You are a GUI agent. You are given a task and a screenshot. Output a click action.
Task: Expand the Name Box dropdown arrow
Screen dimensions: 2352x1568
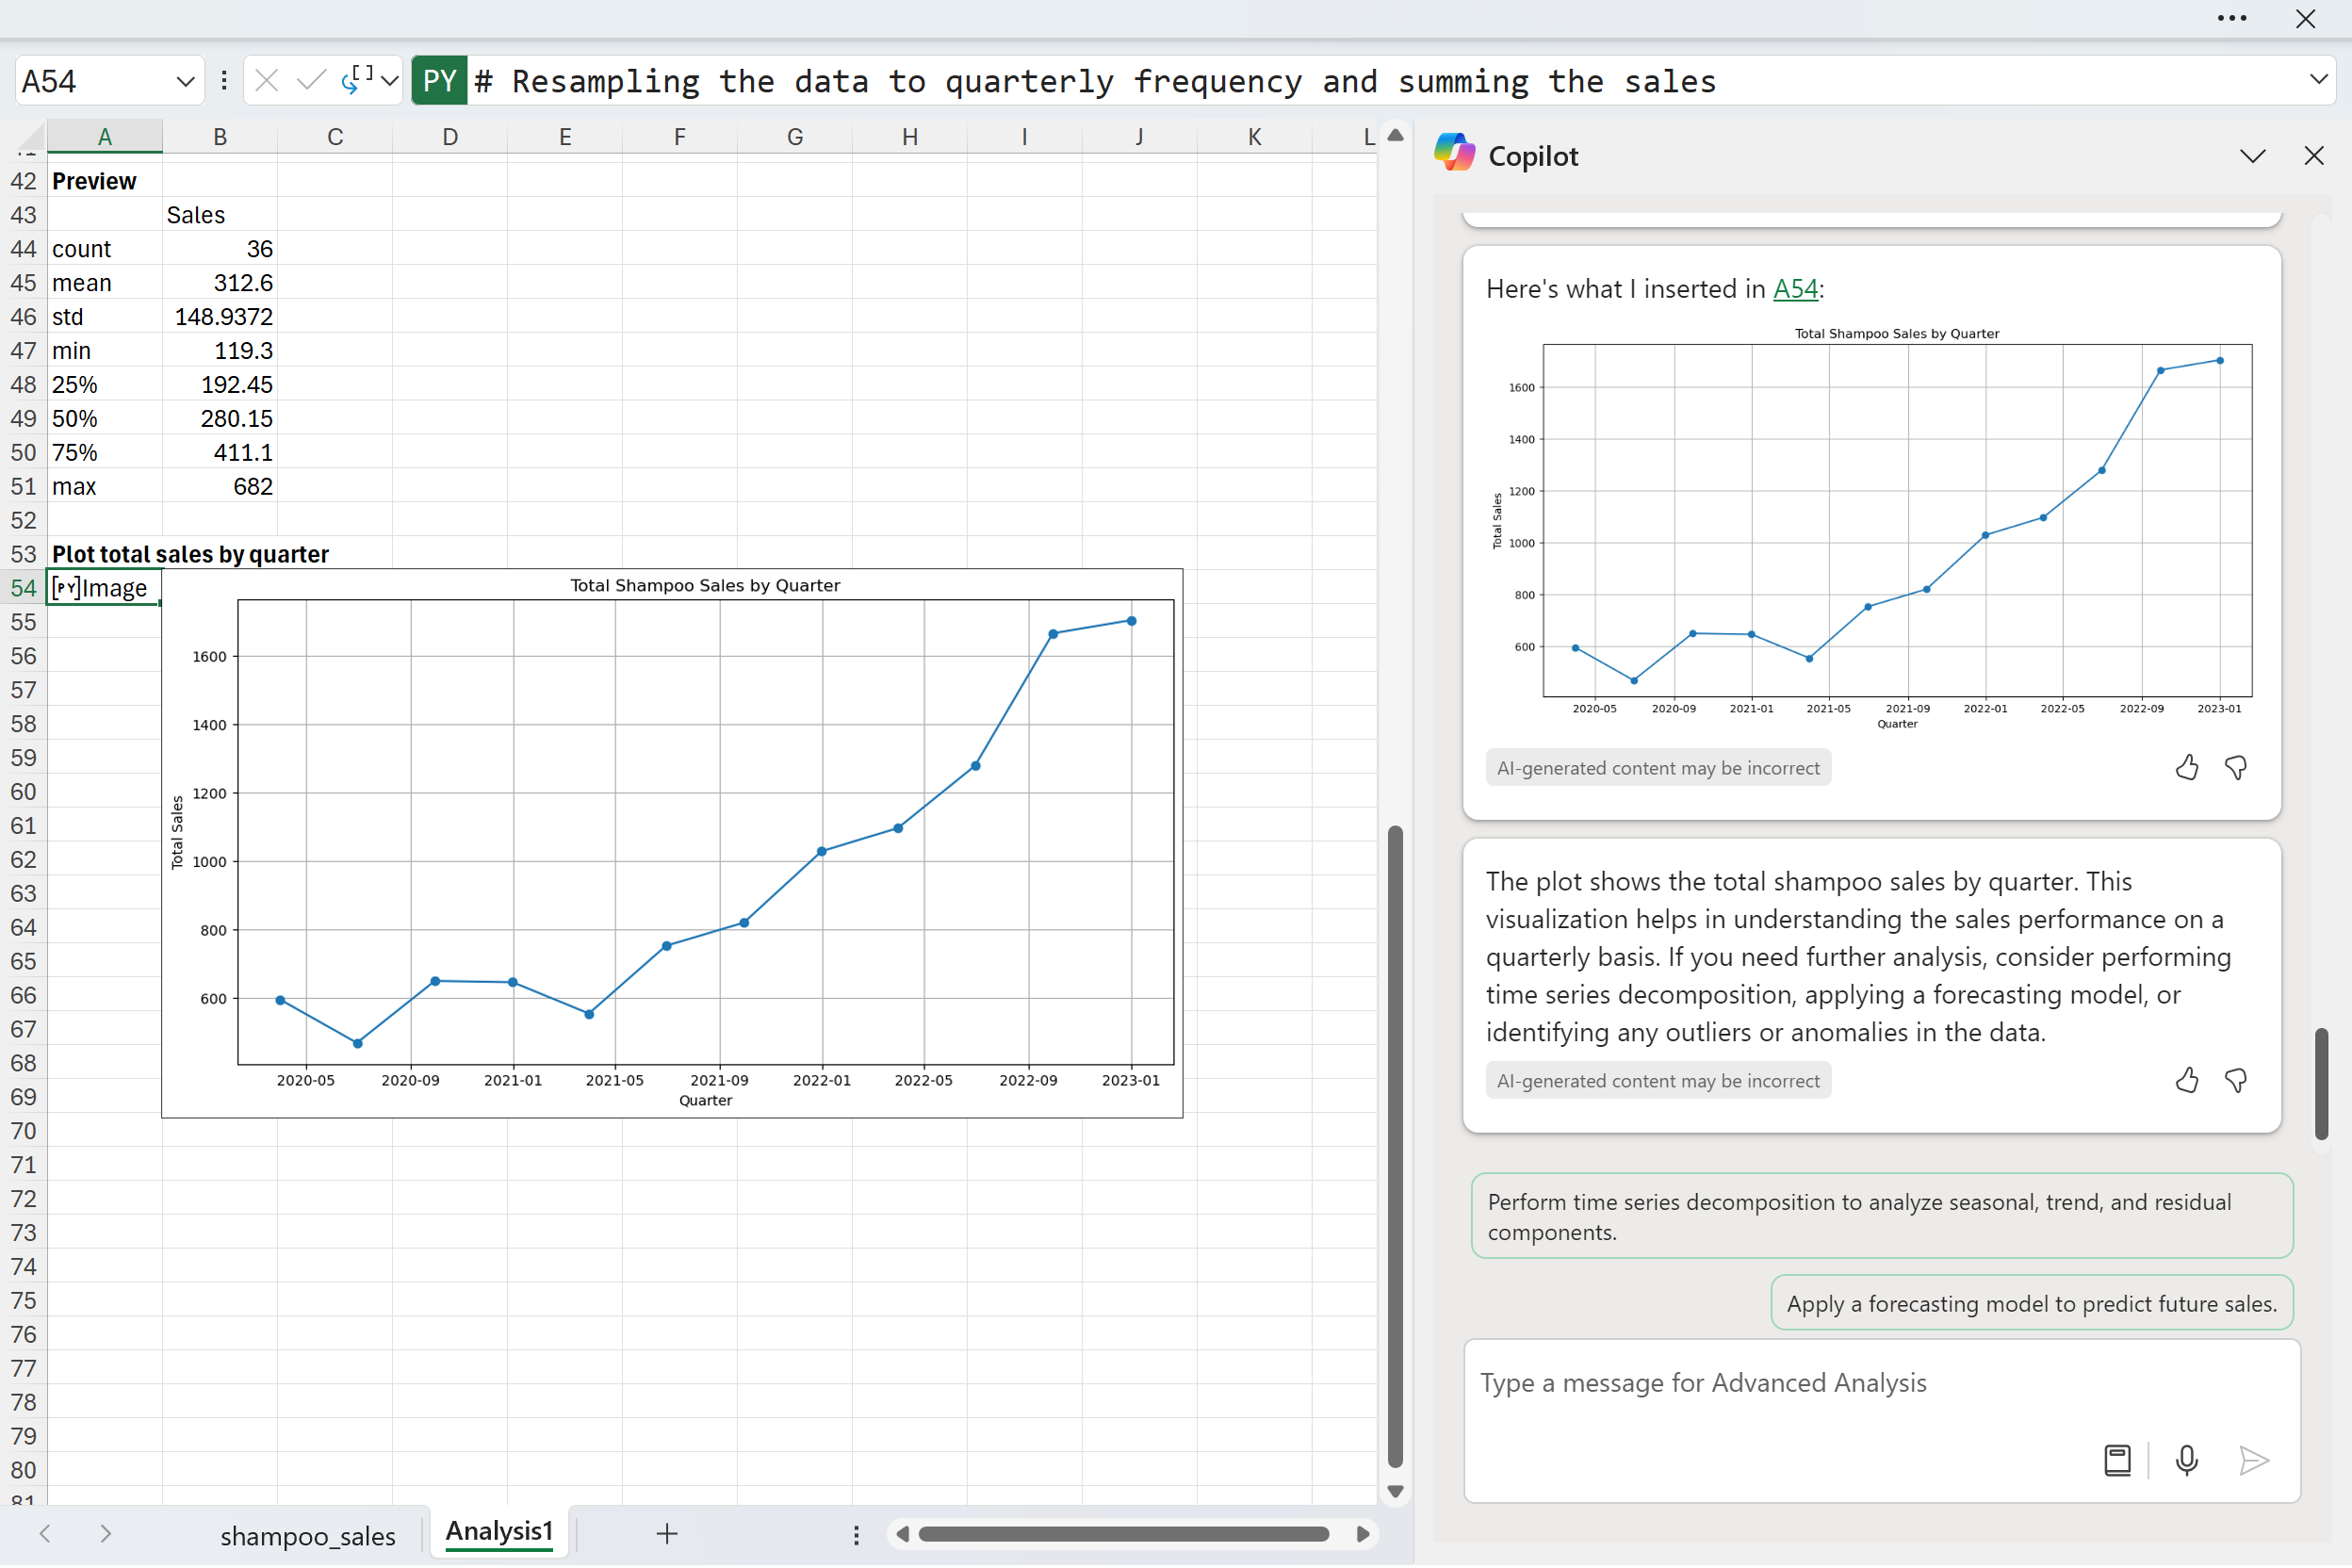pos(185,81)
